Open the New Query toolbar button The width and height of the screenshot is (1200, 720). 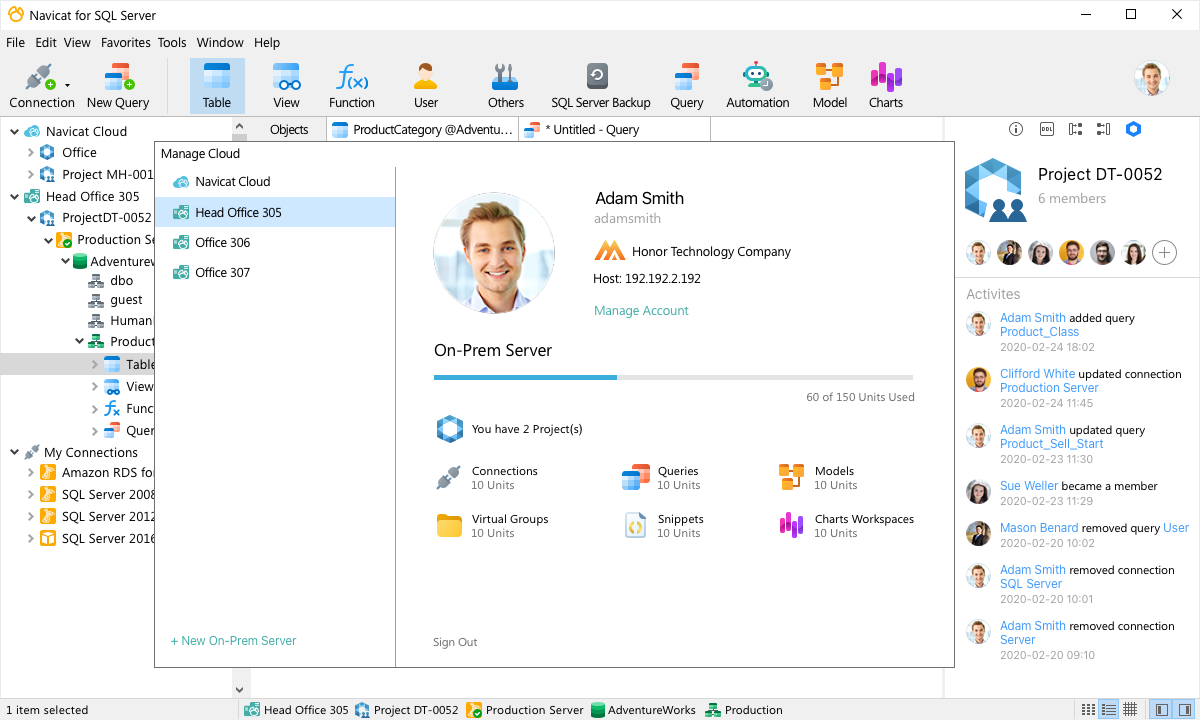tap(118, 86)
